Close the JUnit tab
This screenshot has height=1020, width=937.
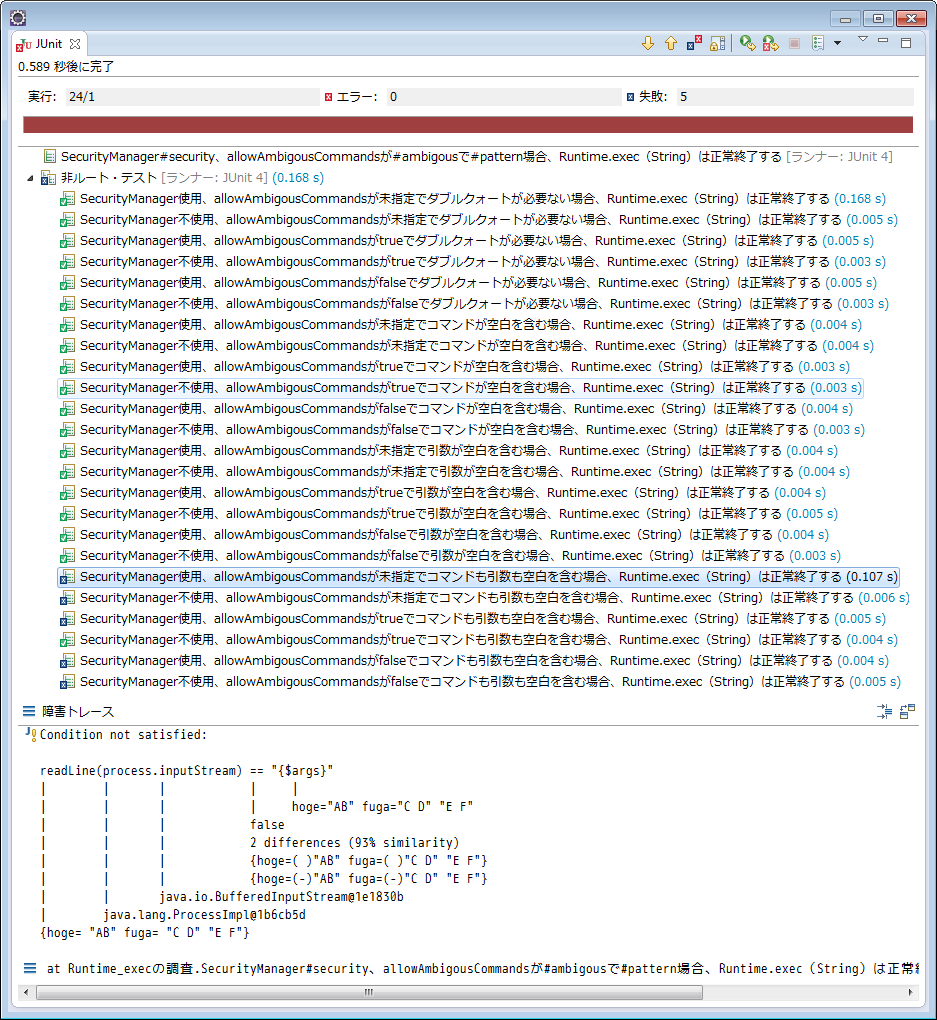coord(74,44)
